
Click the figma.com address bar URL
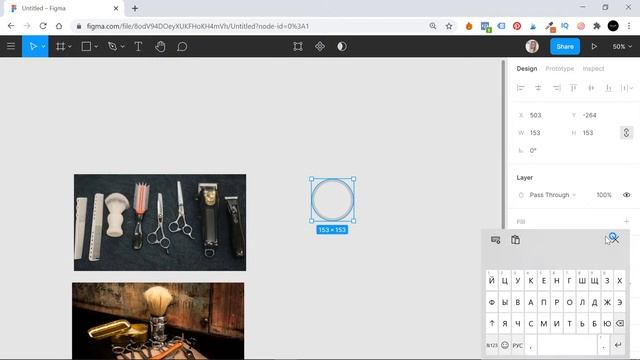point(198,26)
